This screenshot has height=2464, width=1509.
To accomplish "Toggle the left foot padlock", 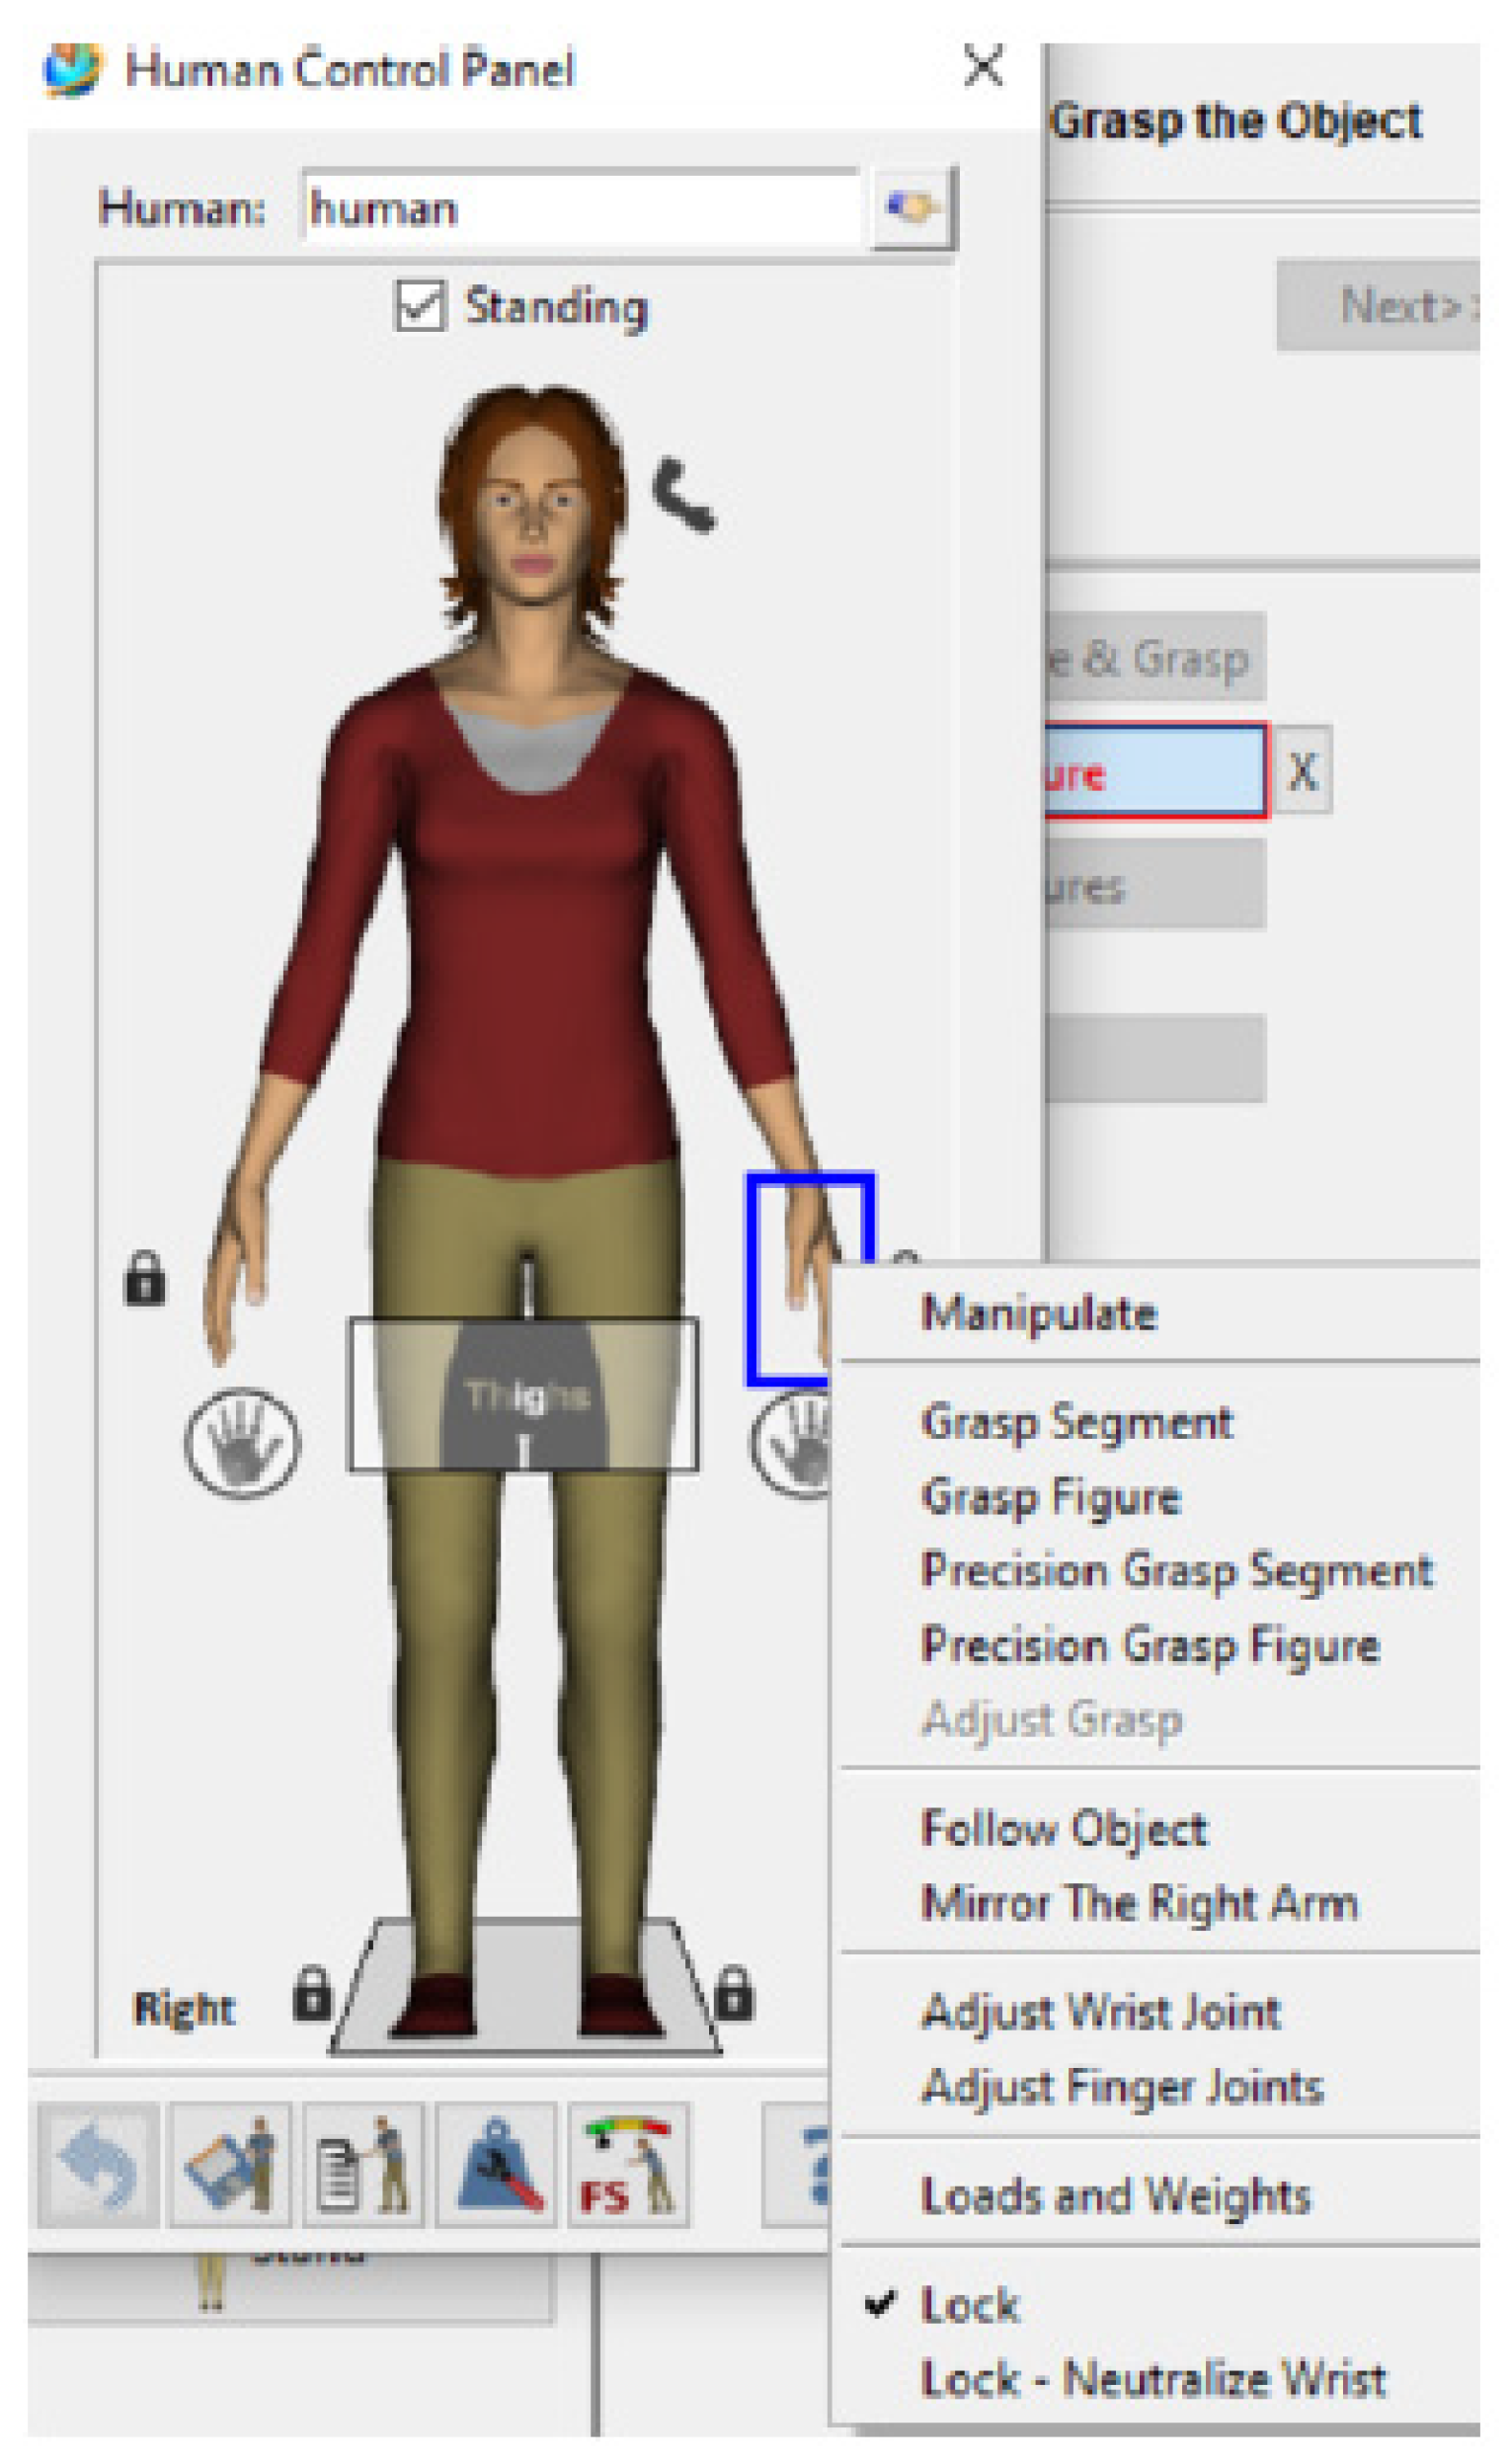I will click(x=734, y=1993).
